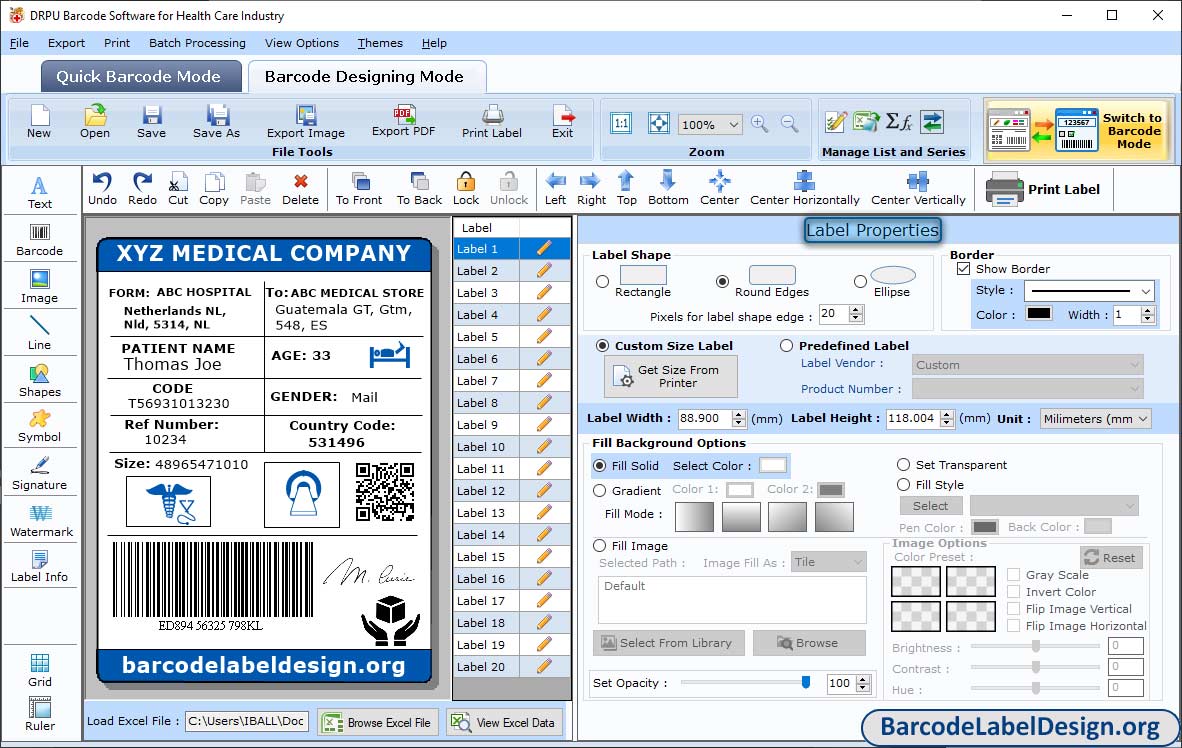Open the View Options menu

(x=302, y=43)
